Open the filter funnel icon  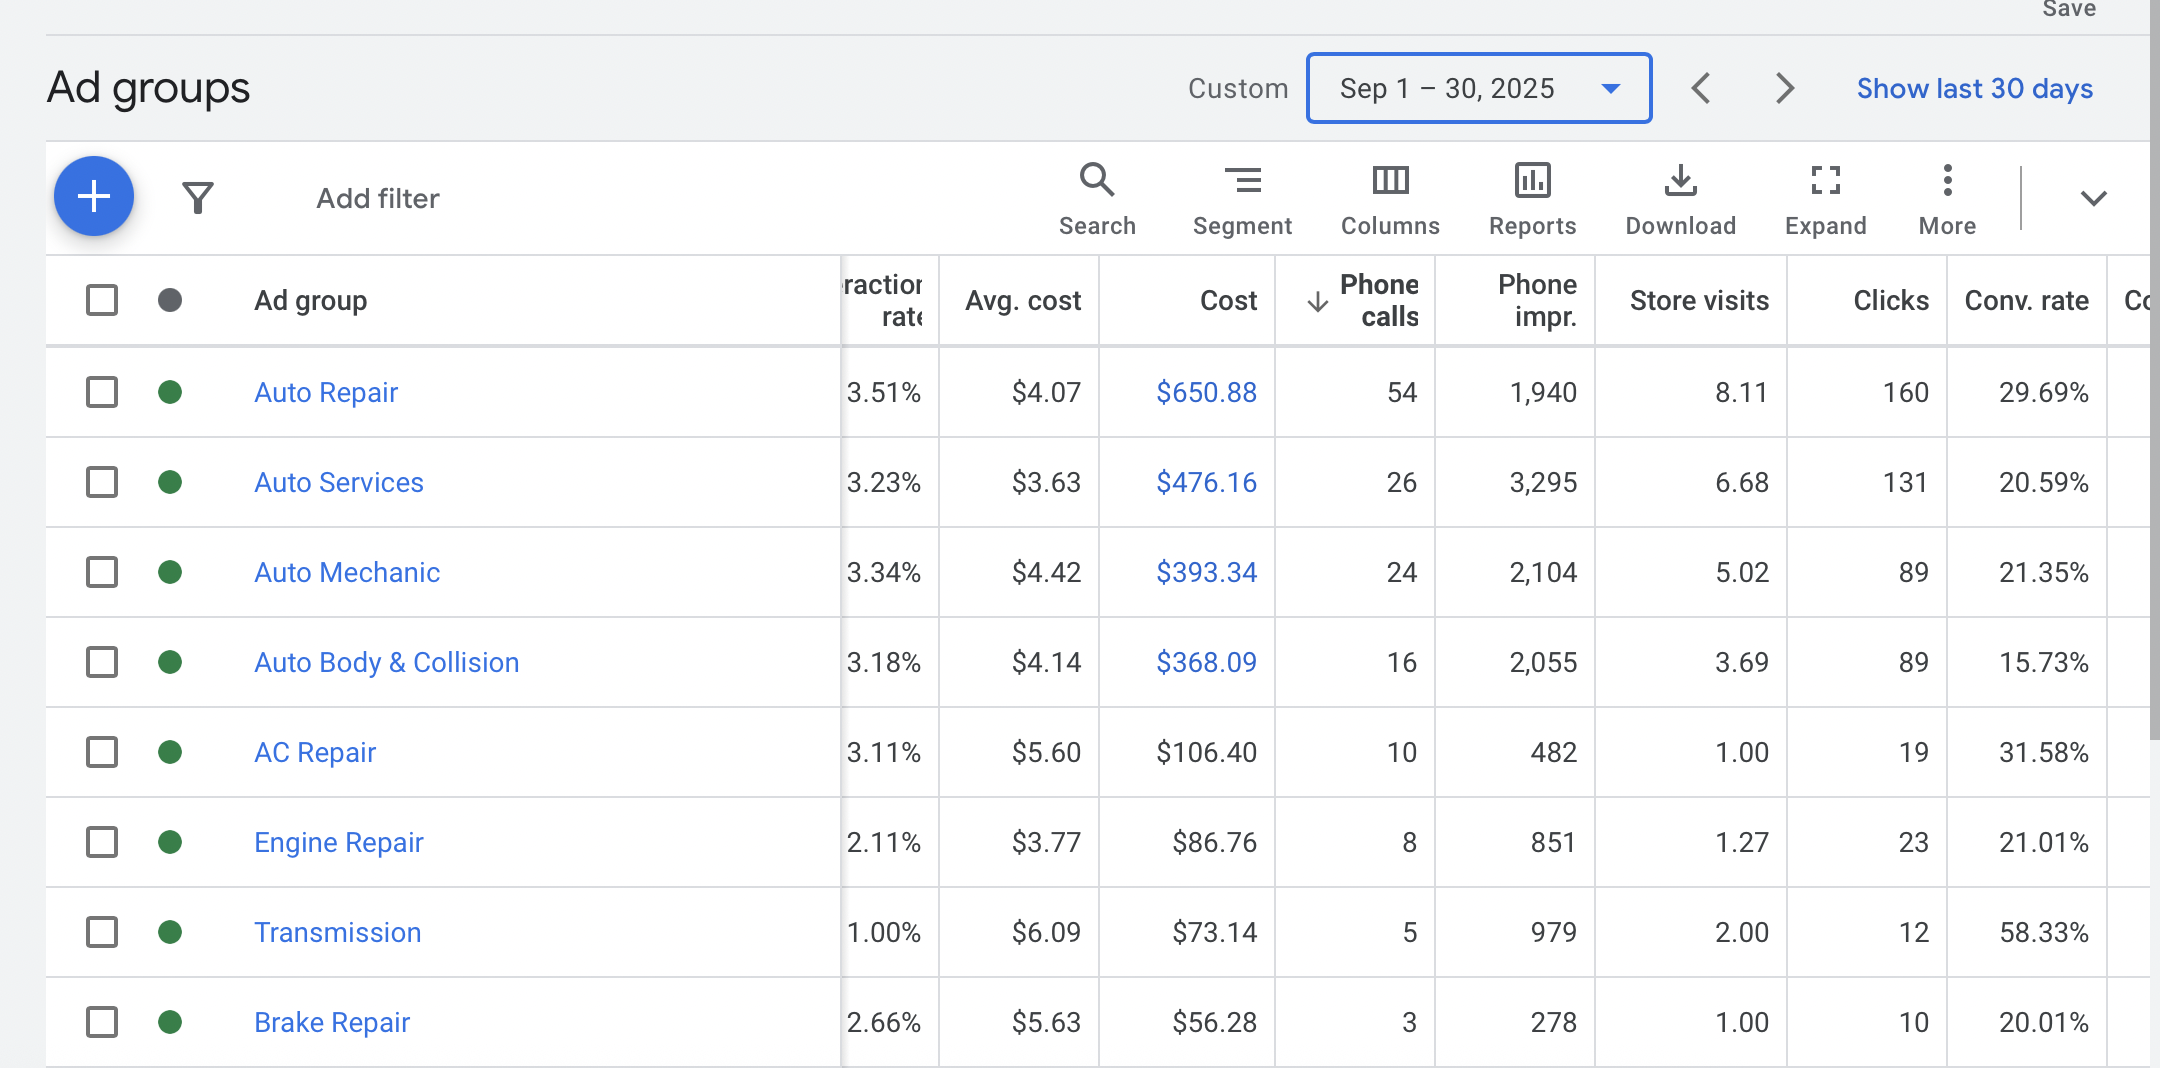(198, 196)
